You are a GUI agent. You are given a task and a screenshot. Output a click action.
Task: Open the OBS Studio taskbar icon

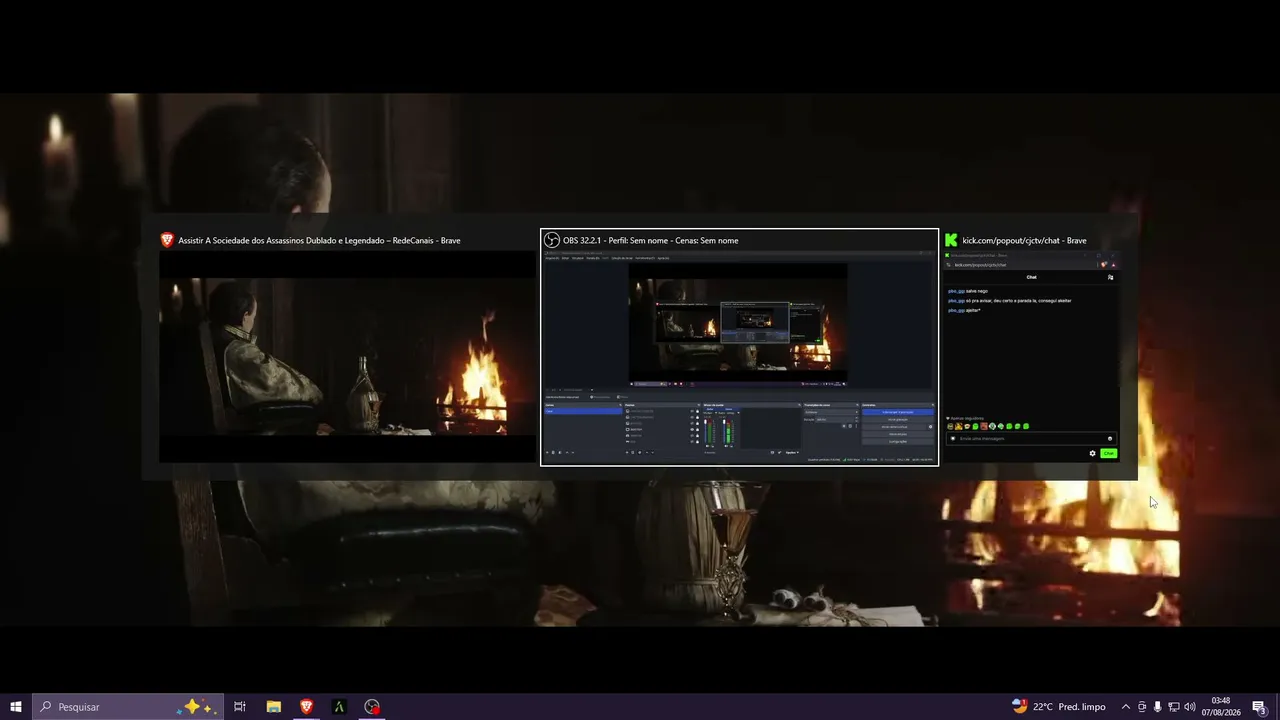pos(372,707)
